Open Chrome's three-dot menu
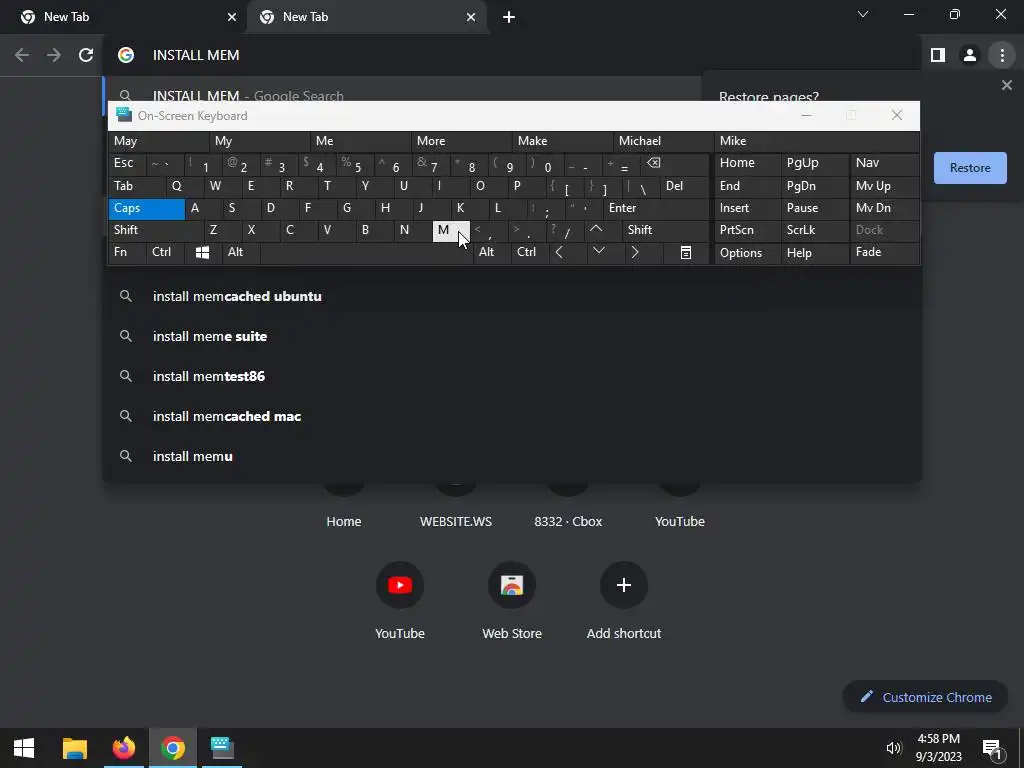The height and width of the screenshot is (768, 1024). pos(1002,56)
